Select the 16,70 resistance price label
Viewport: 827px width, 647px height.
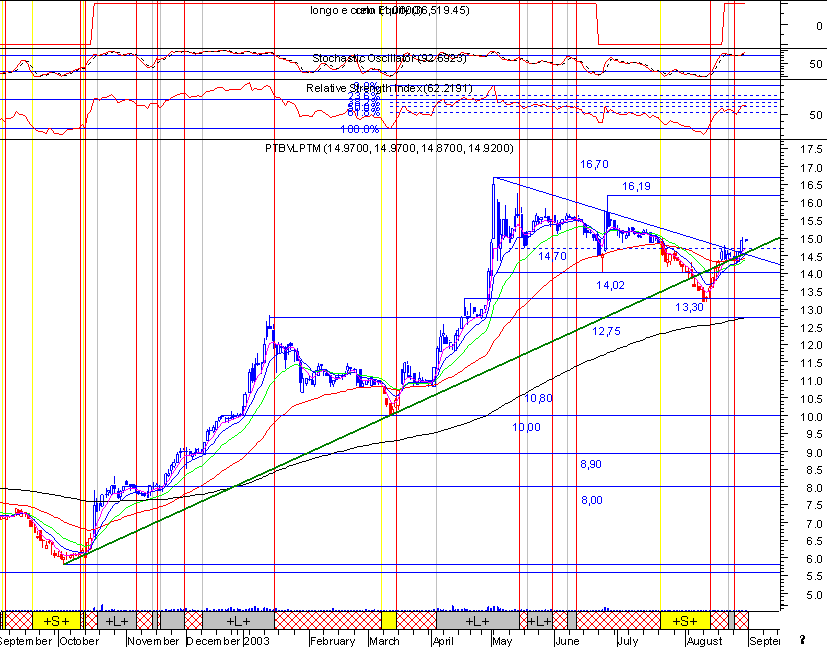(x=594, y=165)
